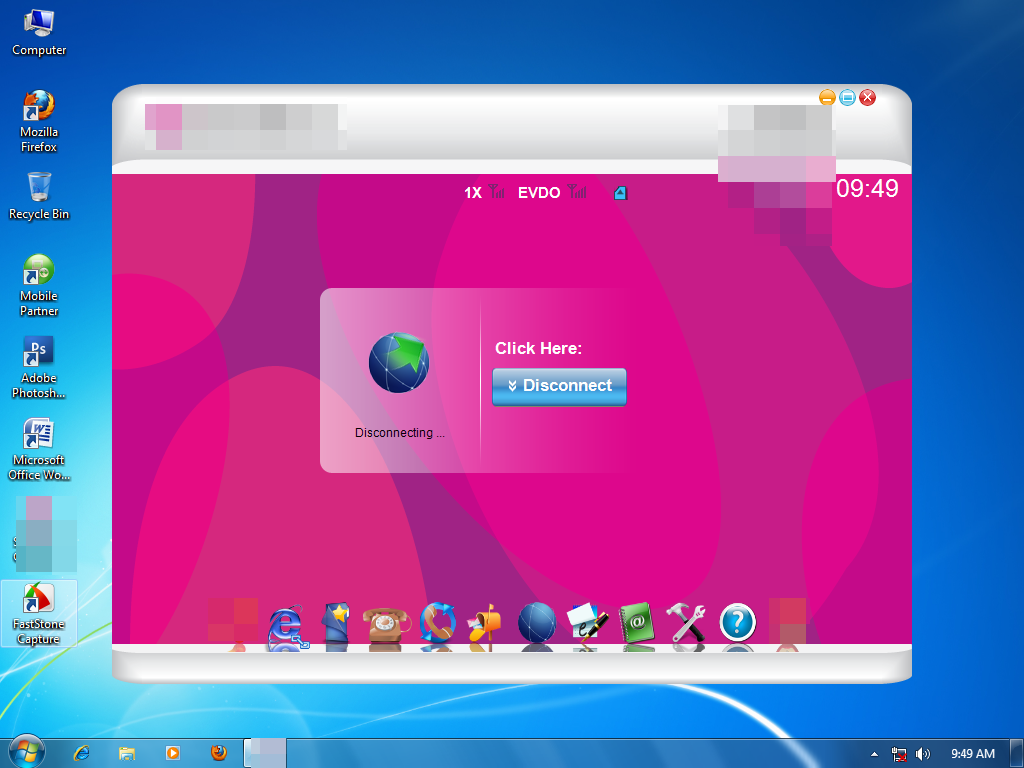This screenshot has height=768, width=1024.
Task: Minimize the dialer window with orange button
Action: pyautogui.click(x=827, y=98)
